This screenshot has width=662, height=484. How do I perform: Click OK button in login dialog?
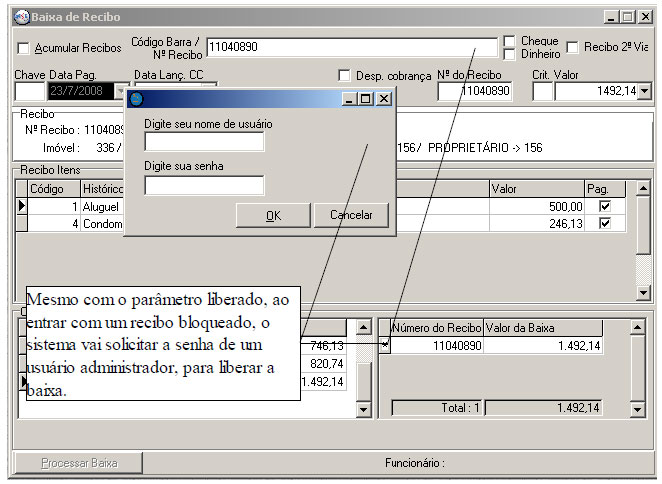coord(273,215)
